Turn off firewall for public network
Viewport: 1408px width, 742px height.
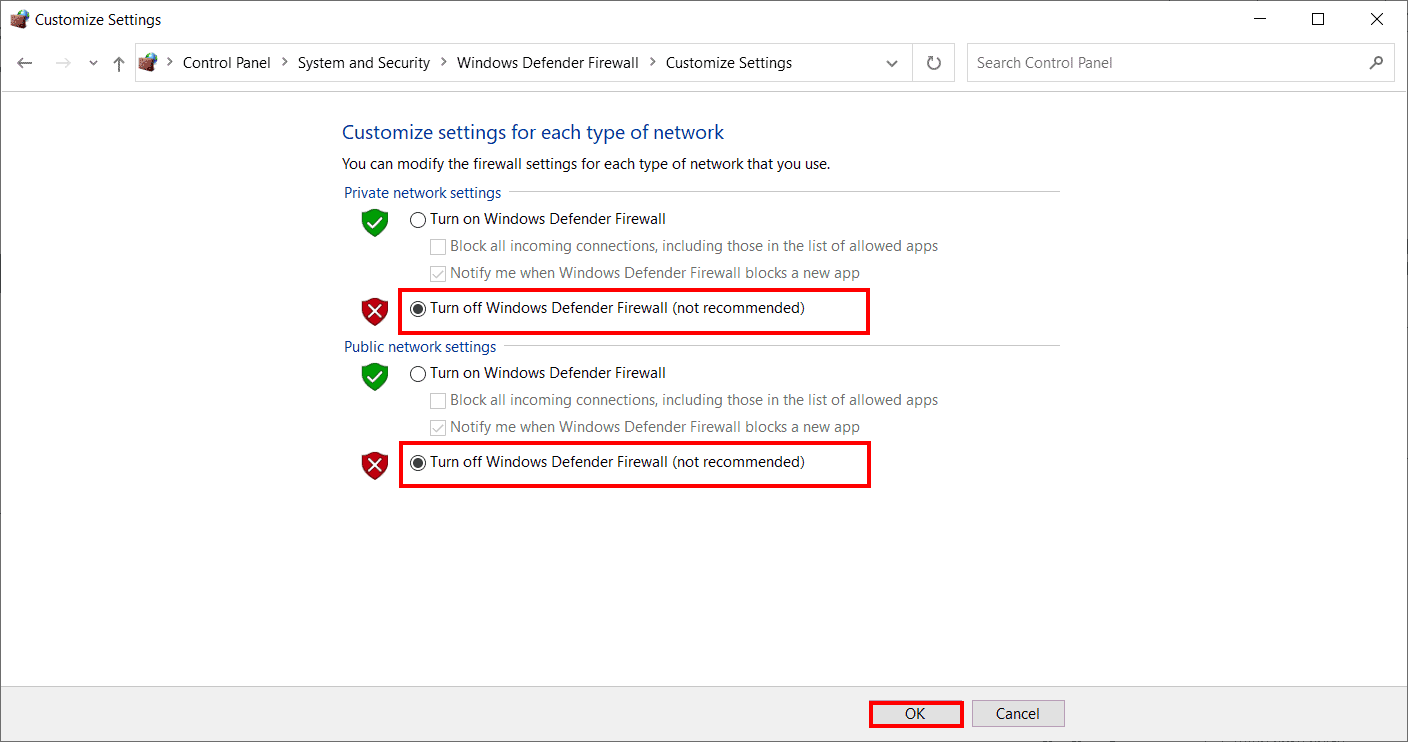[x=607, y=462]
